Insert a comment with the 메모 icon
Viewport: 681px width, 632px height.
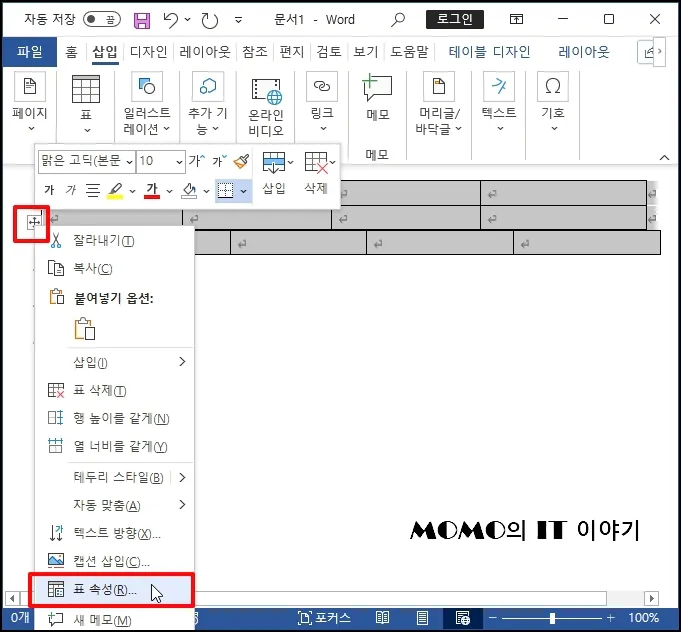tap(377, 88)
